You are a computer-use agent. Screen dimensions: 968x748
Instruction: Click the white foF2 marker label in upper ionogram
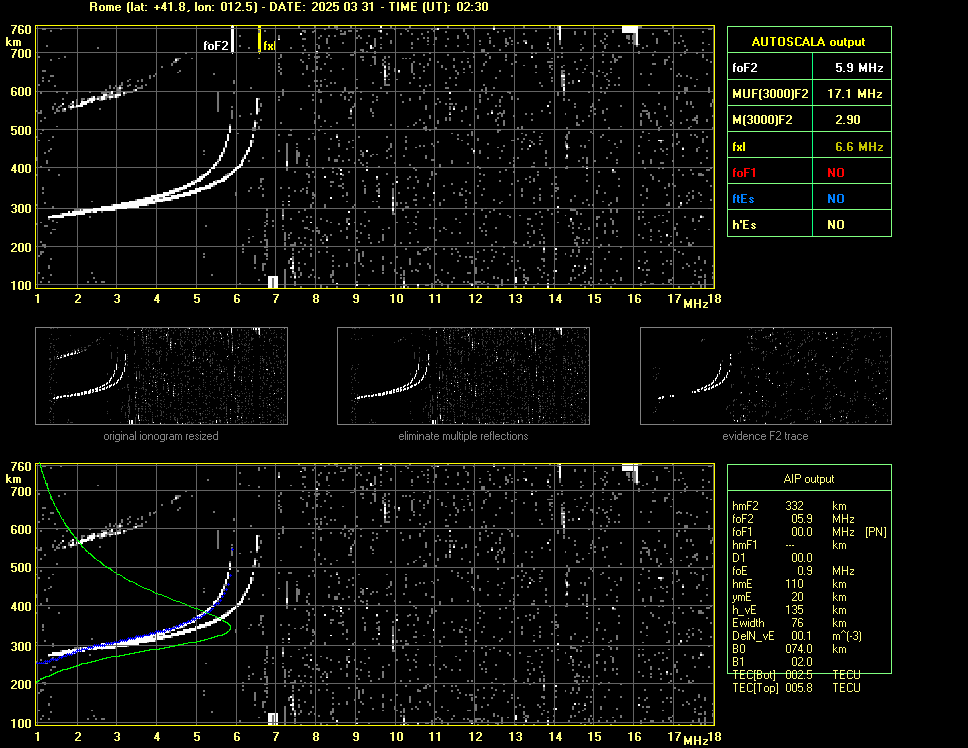pos(216,46)
